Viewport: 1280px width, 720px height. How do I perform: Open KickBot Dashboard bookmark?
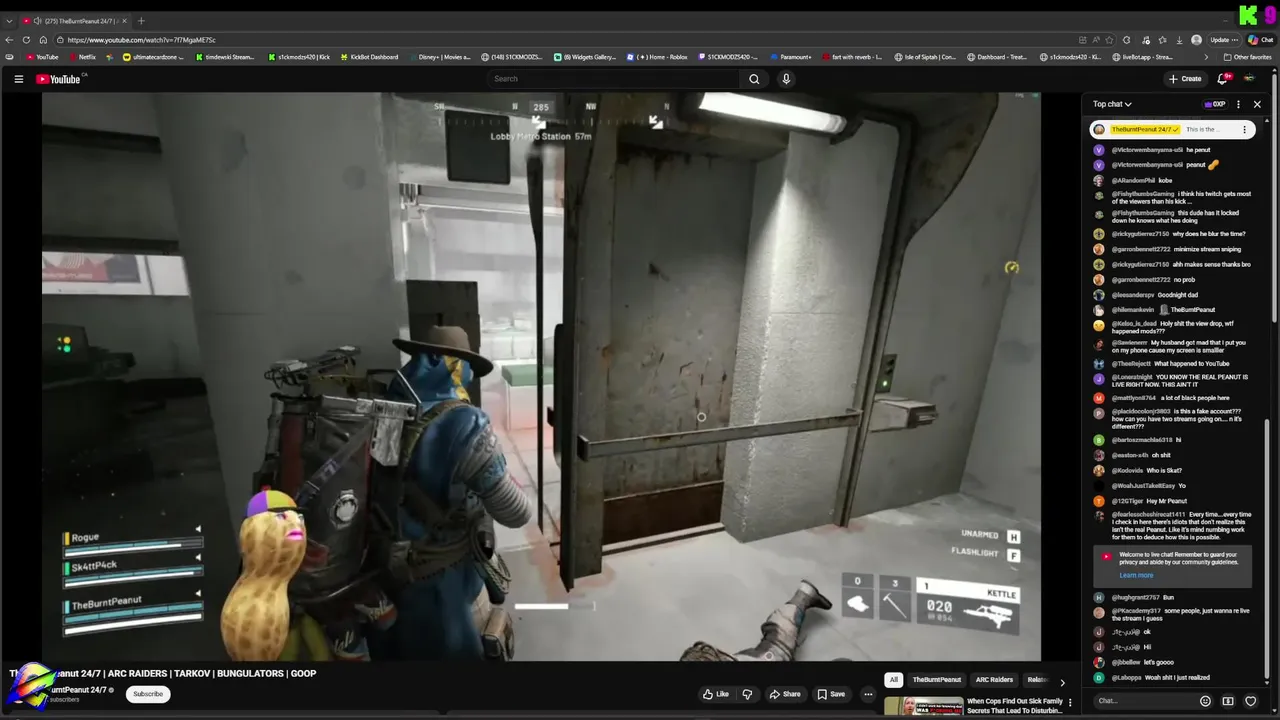coord(369,57)
